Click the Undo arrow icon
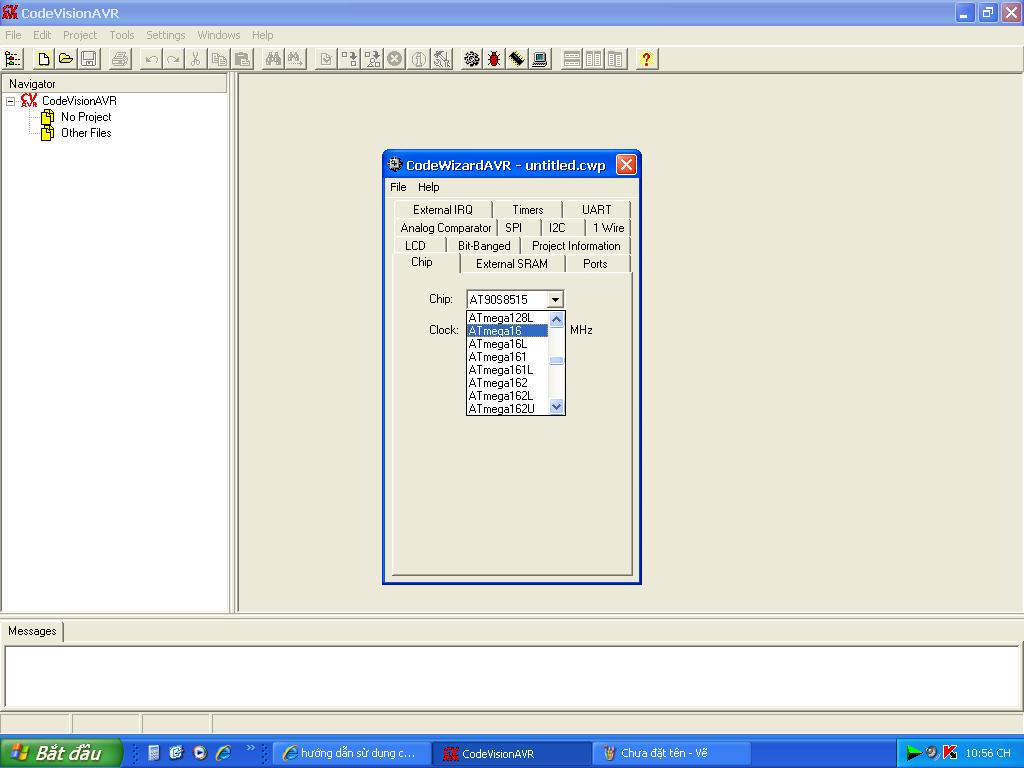 (x=151, y=59)
